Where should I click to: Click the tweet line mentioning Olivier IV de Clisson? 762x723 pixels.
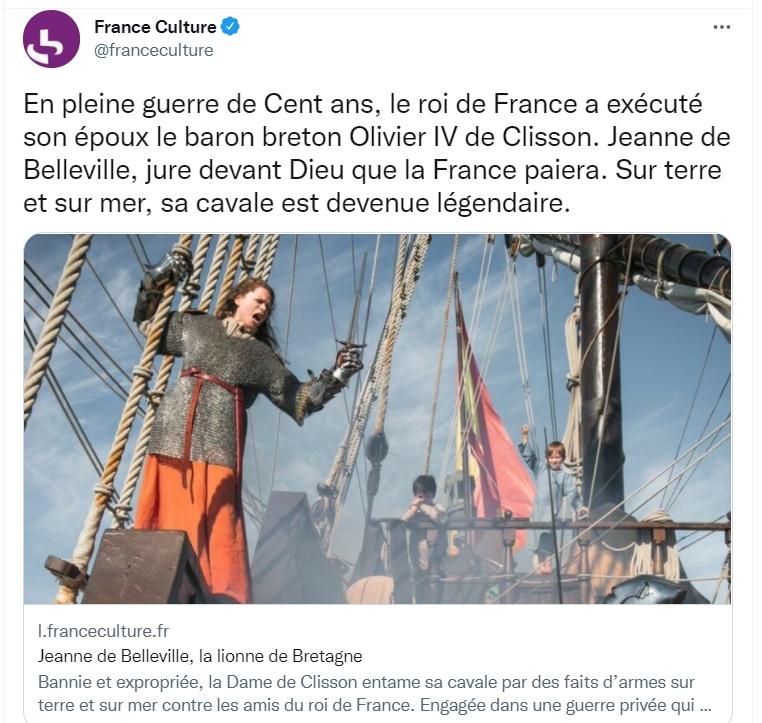click(377, 137)
